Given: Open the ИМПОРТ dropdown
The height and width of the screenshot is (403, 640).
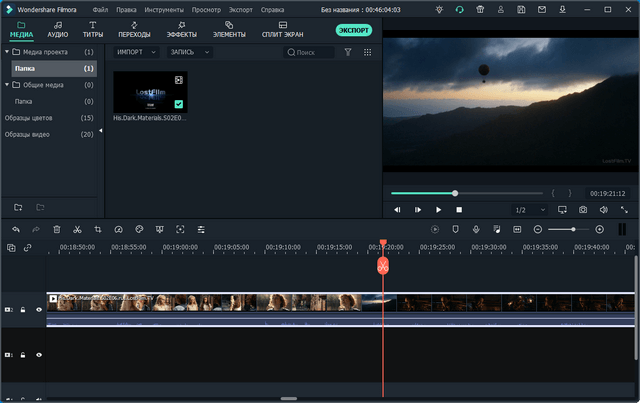Looking at the screenshot, I should (x=135, y=52).
